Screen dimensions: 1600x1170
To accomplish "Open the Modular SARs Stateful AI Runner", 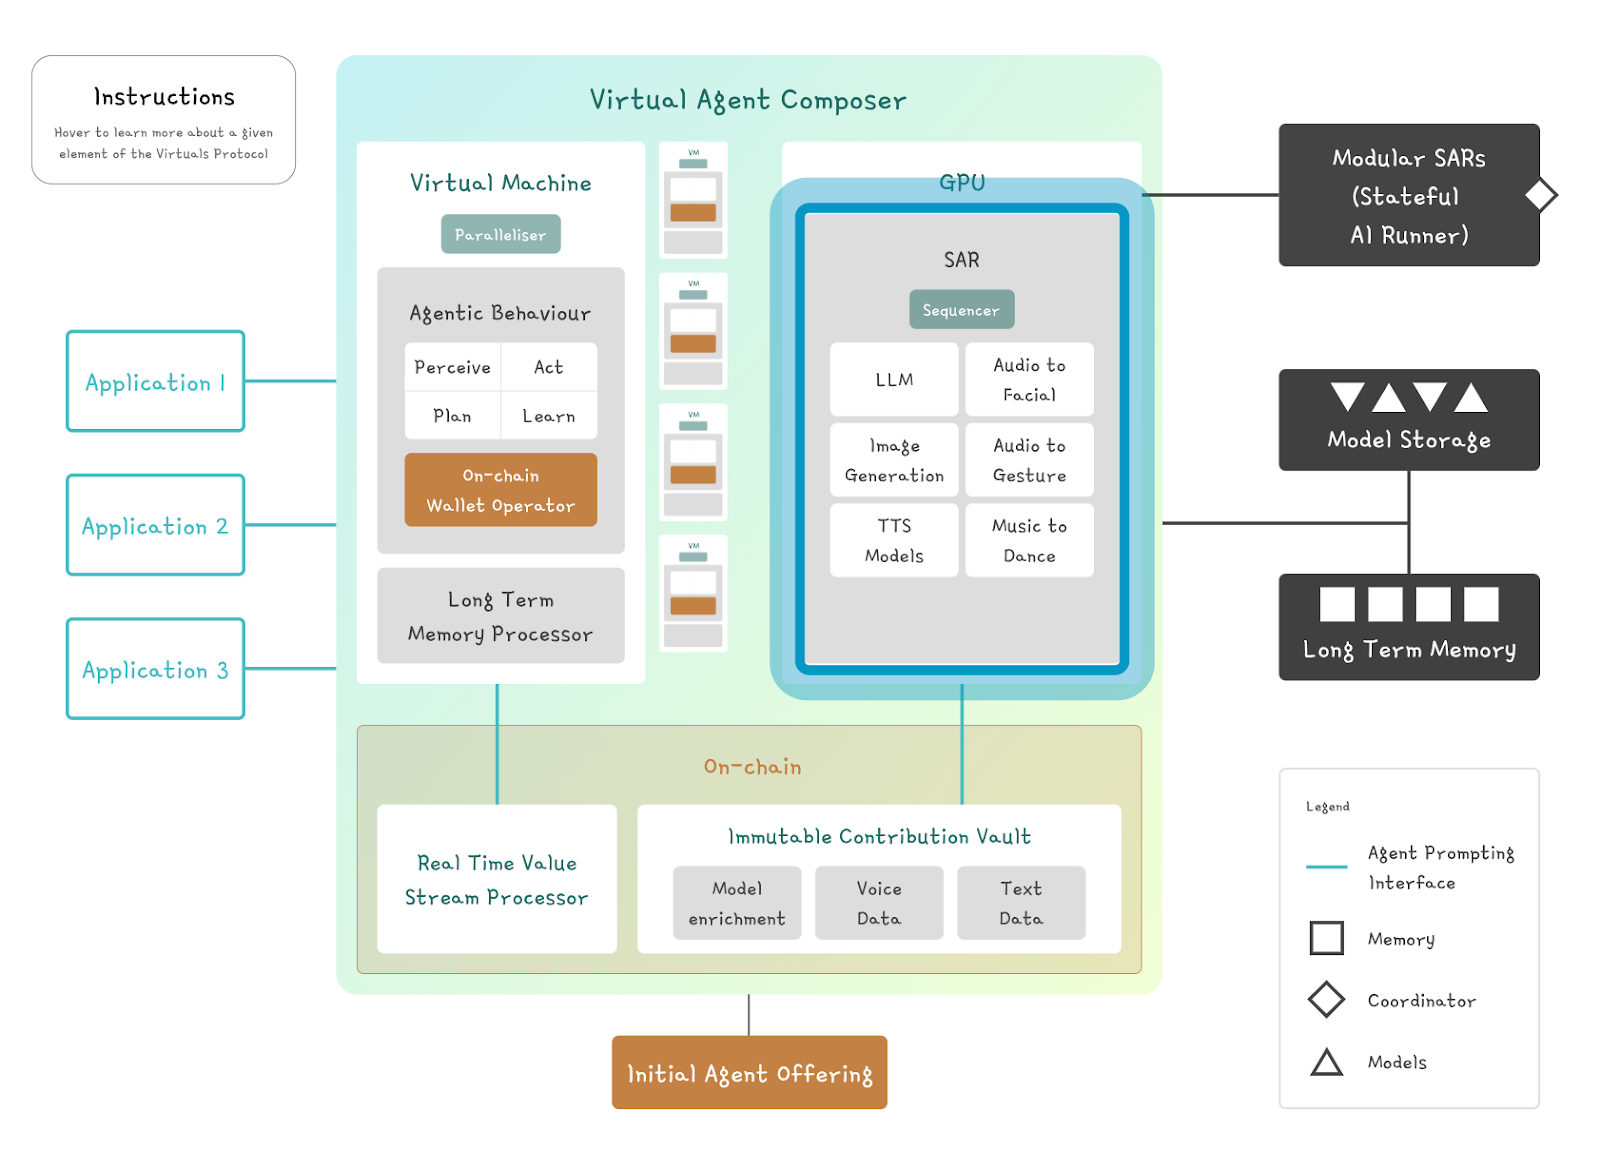I will (1408, 196).
